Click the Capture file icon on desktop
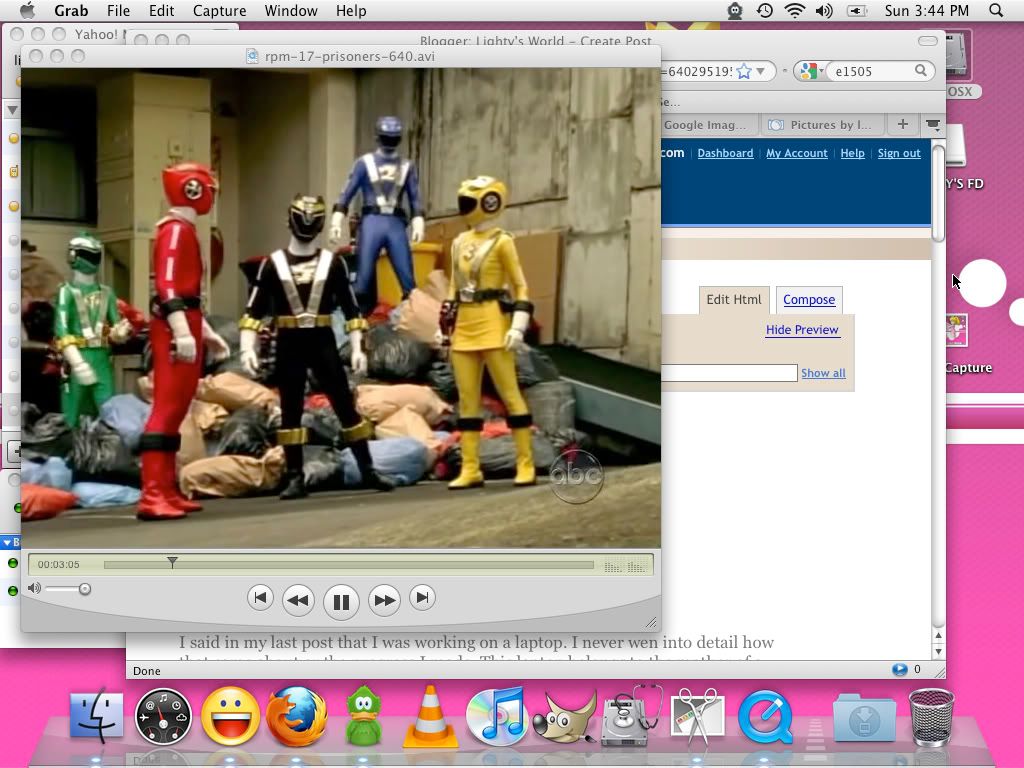1024x768 pixels. [957, 330]
